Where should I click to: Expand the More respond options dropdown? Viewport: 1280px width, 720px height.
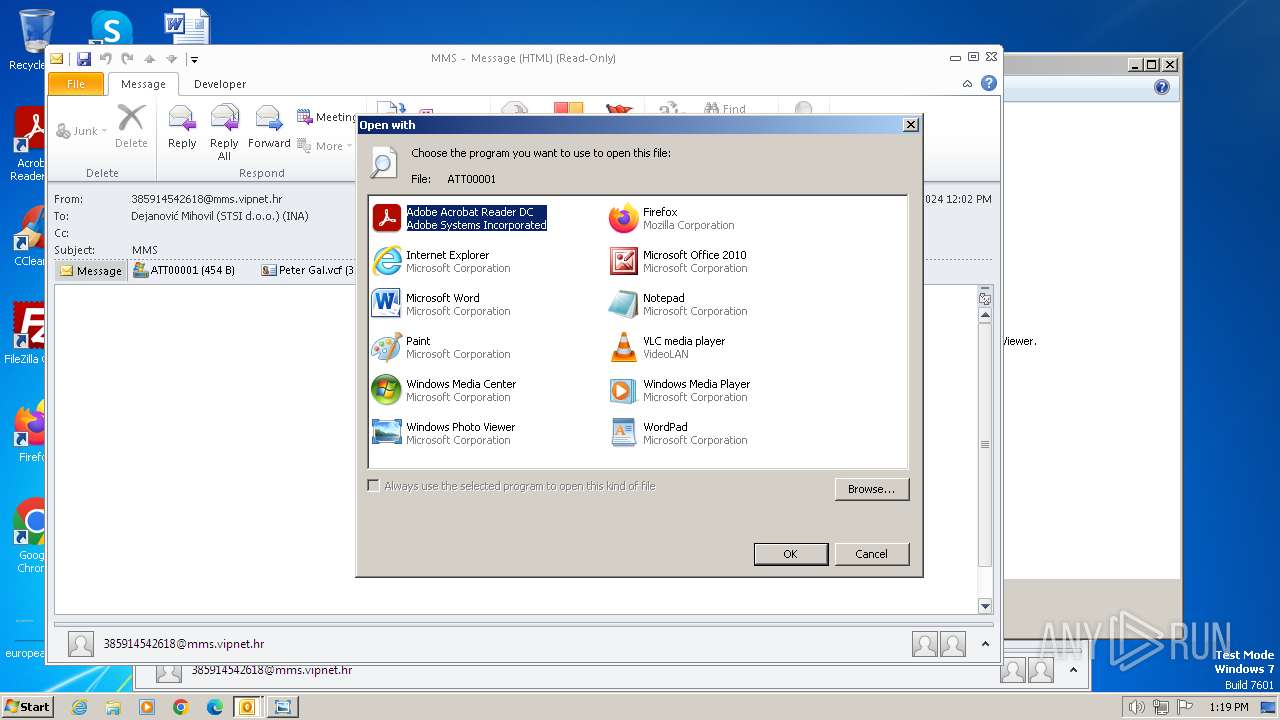click(x=324, y=146)
